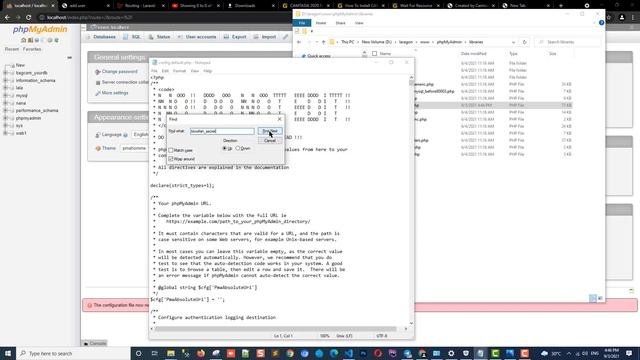Expand the sys database node
This screenshot has height=360, width=640.
(5, 126)
